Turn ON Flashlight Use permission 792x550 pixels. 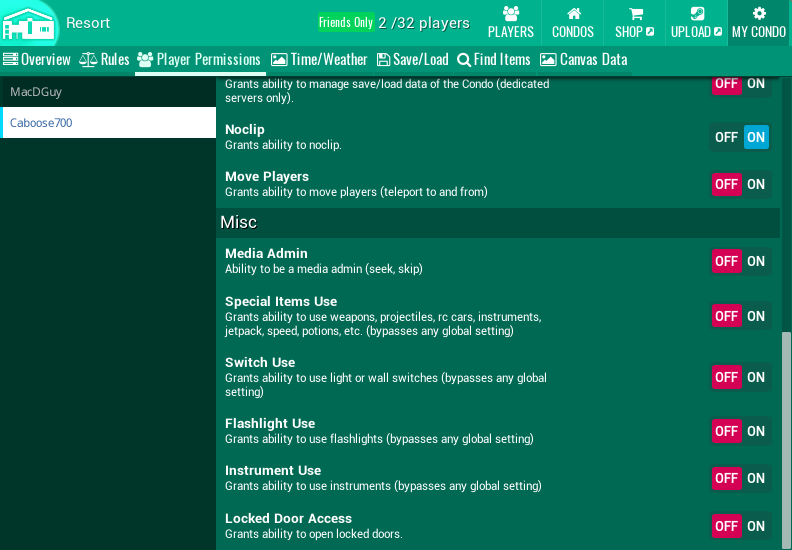(756, 431)
